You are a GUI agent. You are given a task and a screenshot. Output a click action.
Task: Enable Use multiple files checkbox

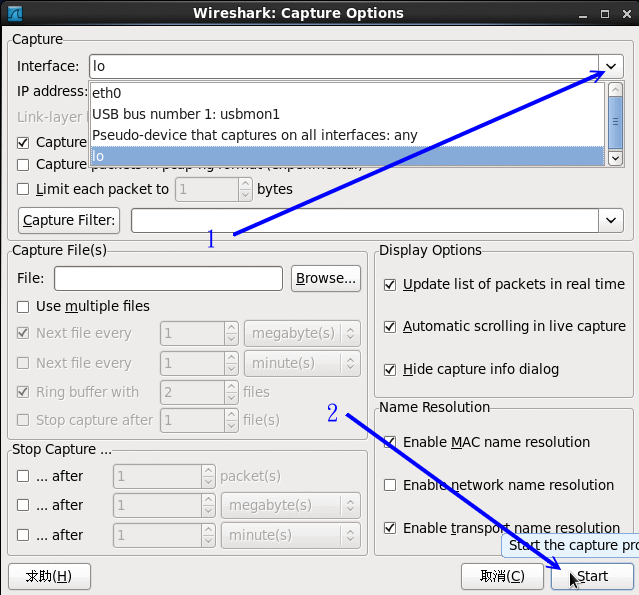point(24,306)
